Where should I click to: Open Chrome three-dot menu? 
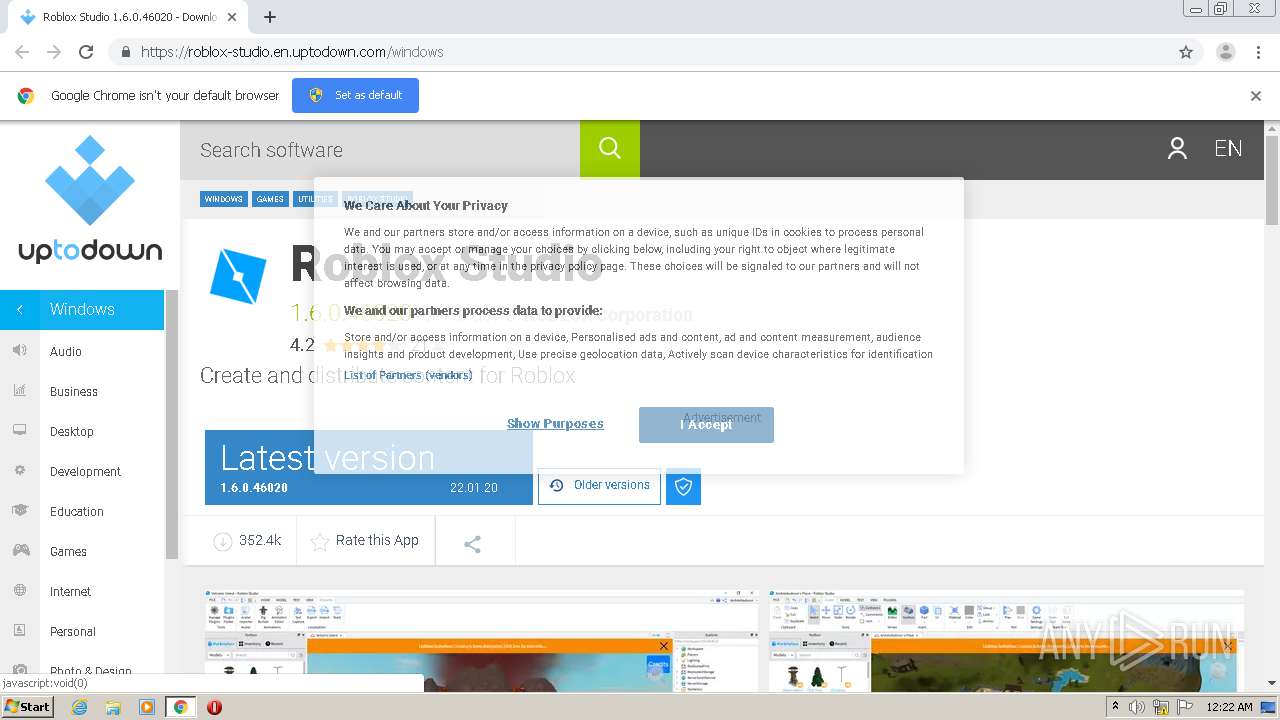pos(1259,52)
